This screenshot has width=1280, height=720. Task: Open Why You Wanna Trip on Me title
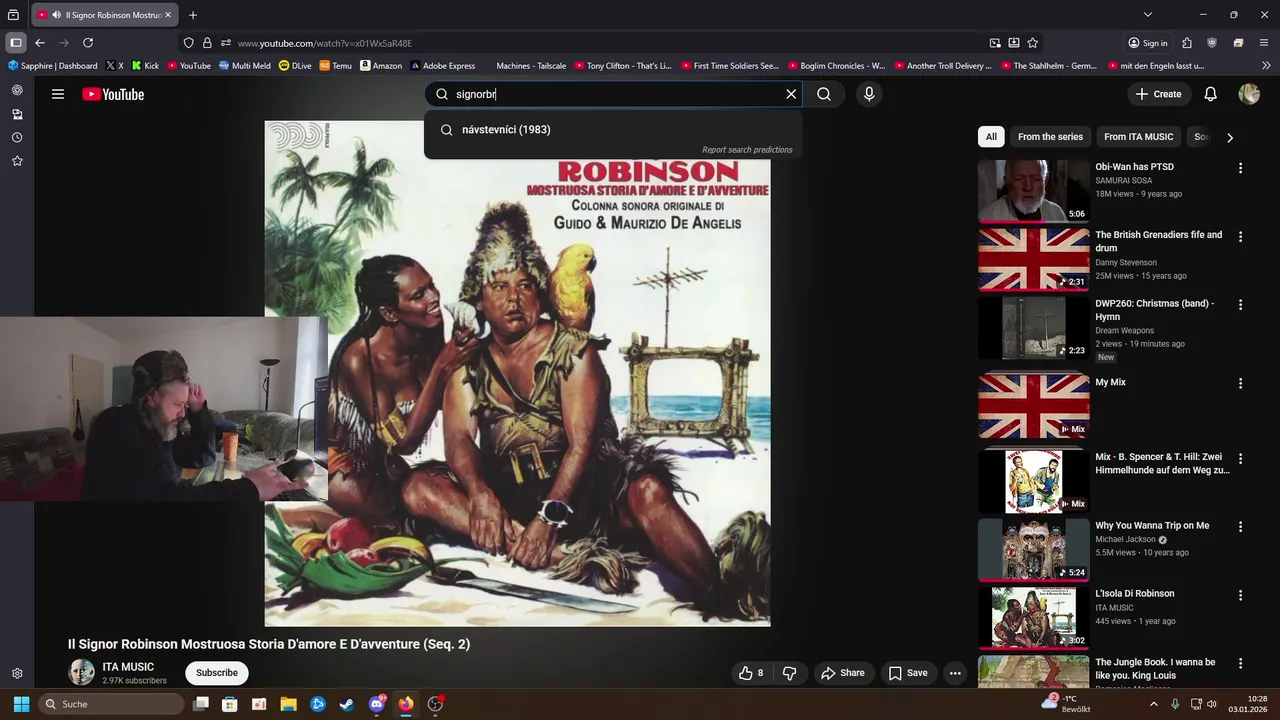pyautogui.click(x=1152, y=525)
